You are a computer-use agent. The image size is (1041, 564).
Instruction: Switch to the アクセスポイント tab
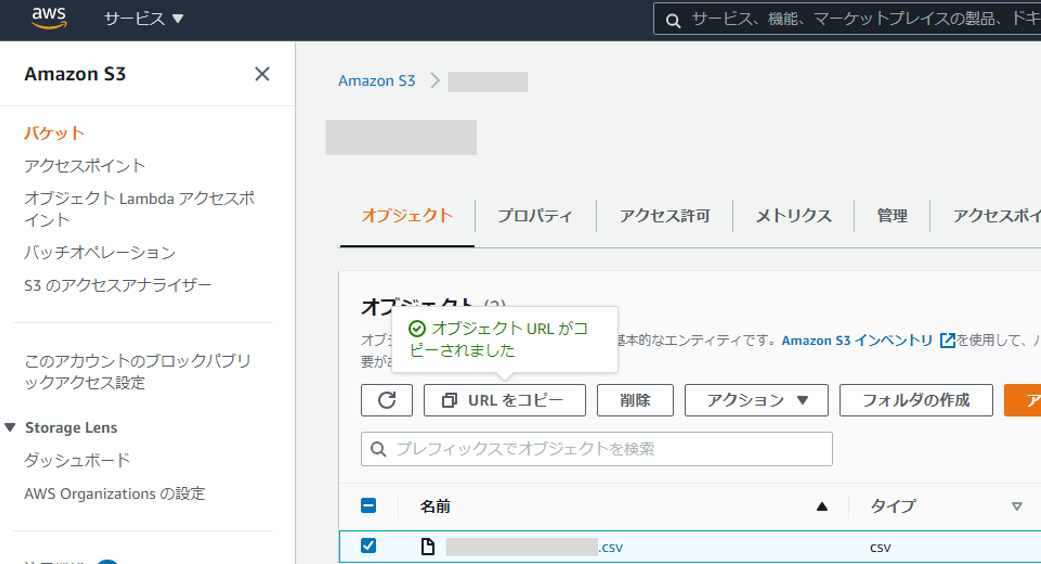tap(997, 216)
